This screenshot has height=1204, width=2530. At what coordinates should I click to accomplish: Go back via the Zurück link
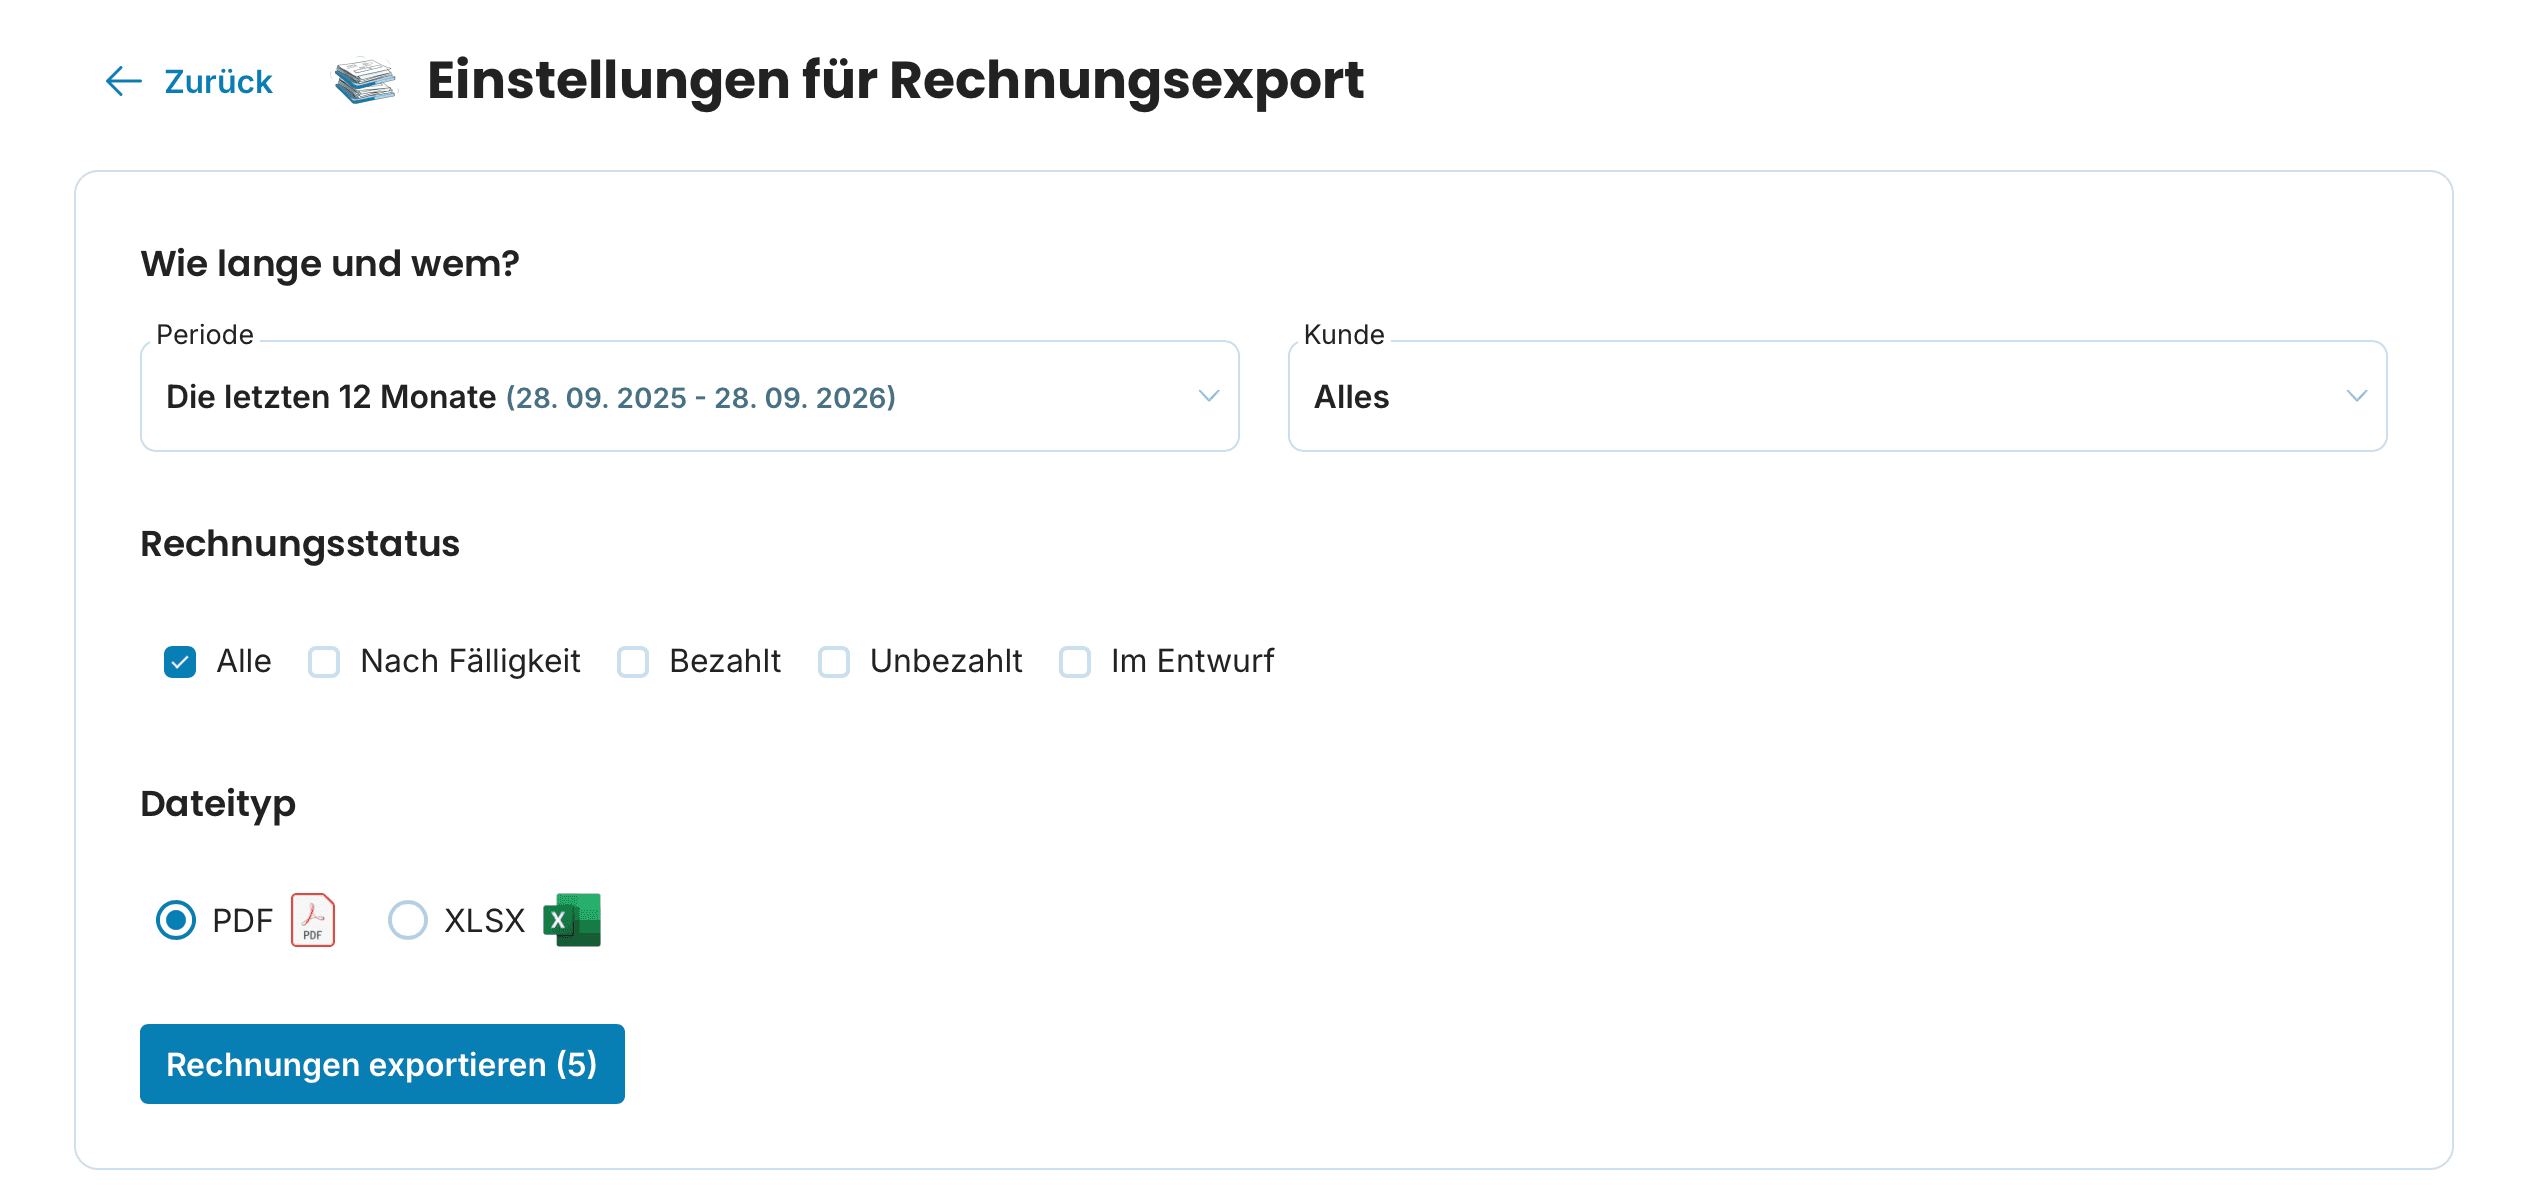point(189,81)
